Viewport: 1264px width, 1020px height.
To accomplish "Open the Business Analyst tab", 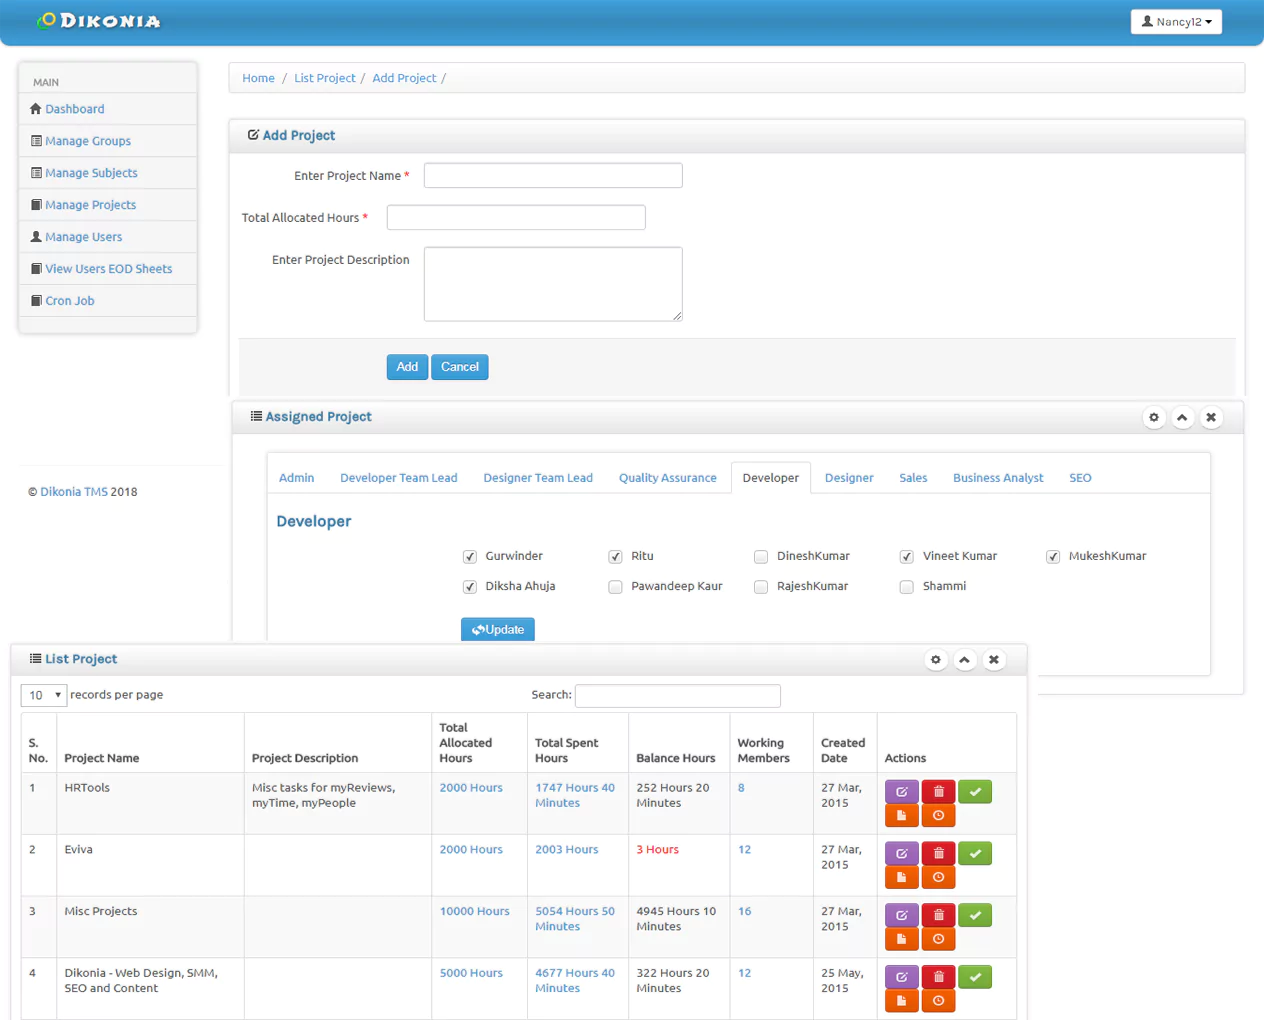I will pos(998,478).
